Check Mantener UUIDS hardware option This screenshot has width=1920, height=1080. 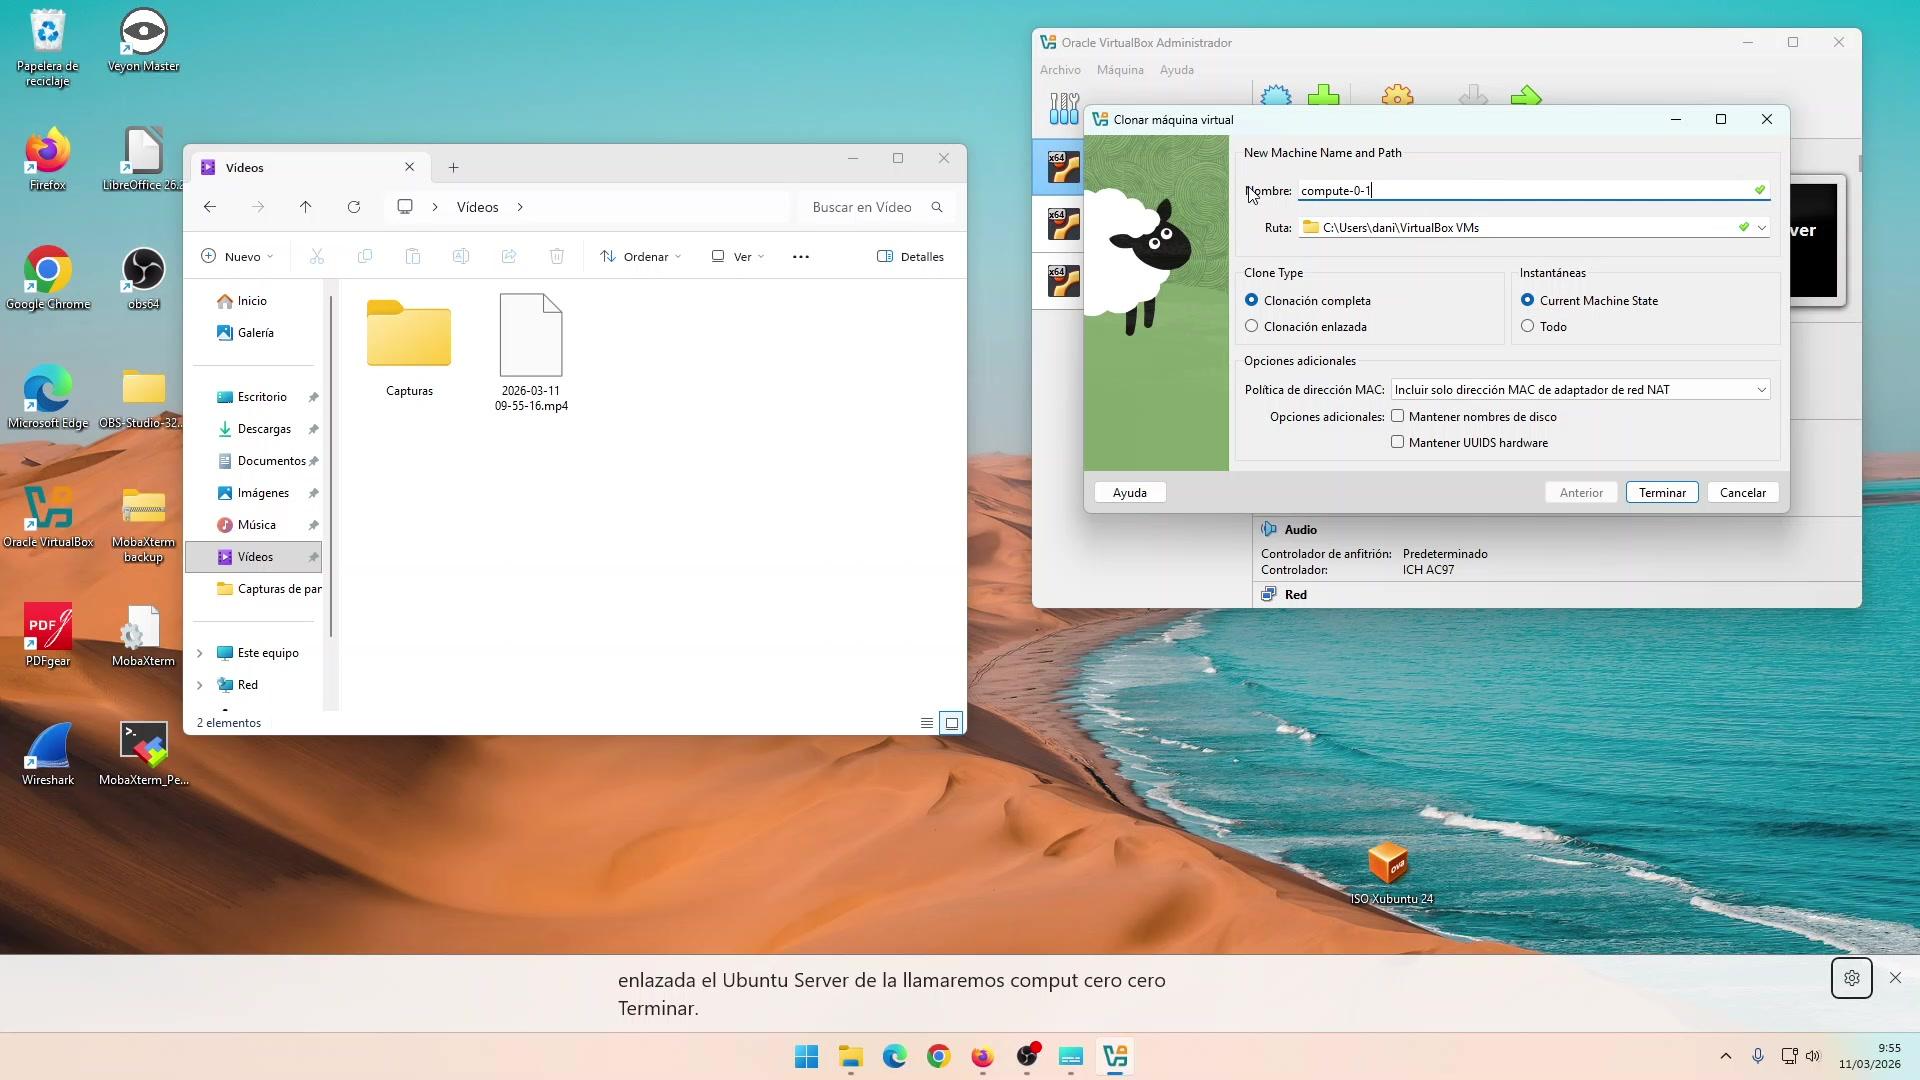point(1397,442)
